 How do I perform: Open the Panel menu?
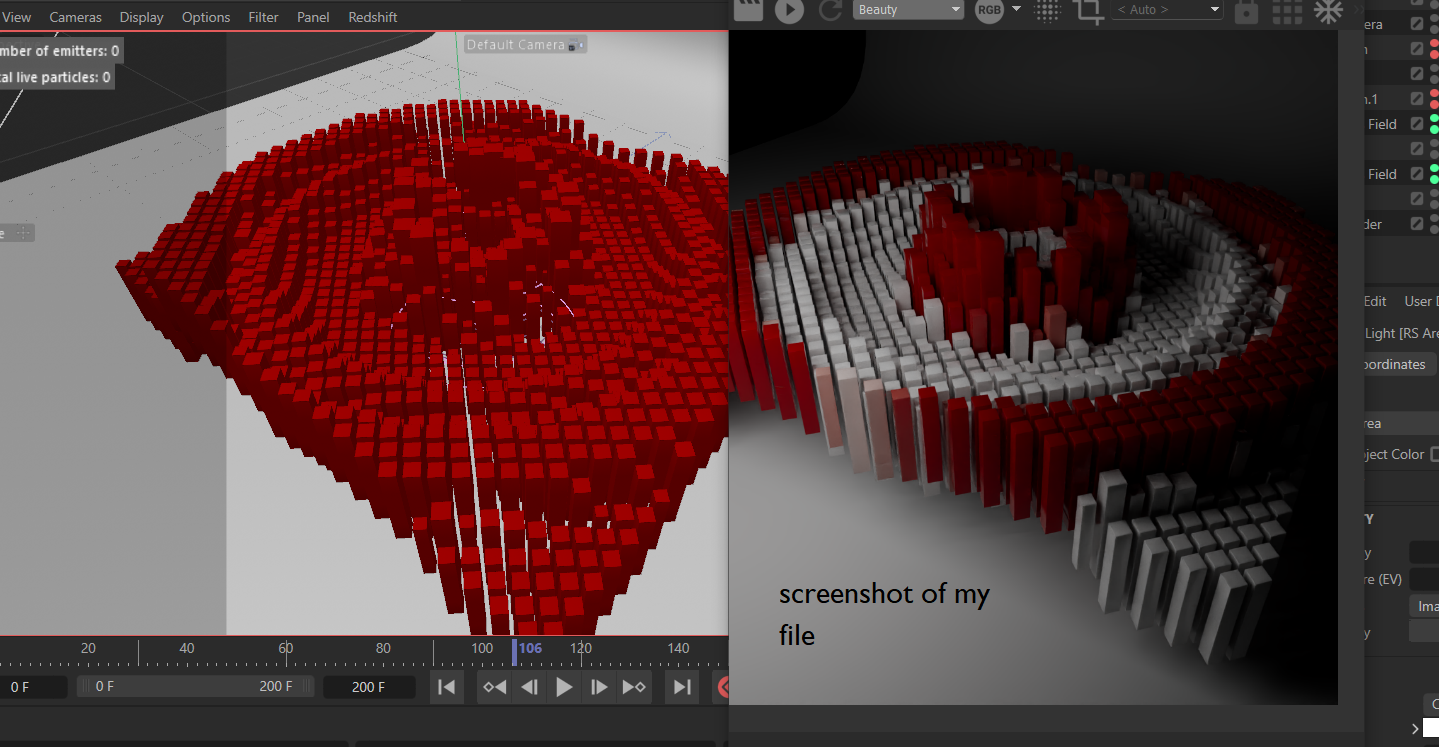(x=313, y=17)
